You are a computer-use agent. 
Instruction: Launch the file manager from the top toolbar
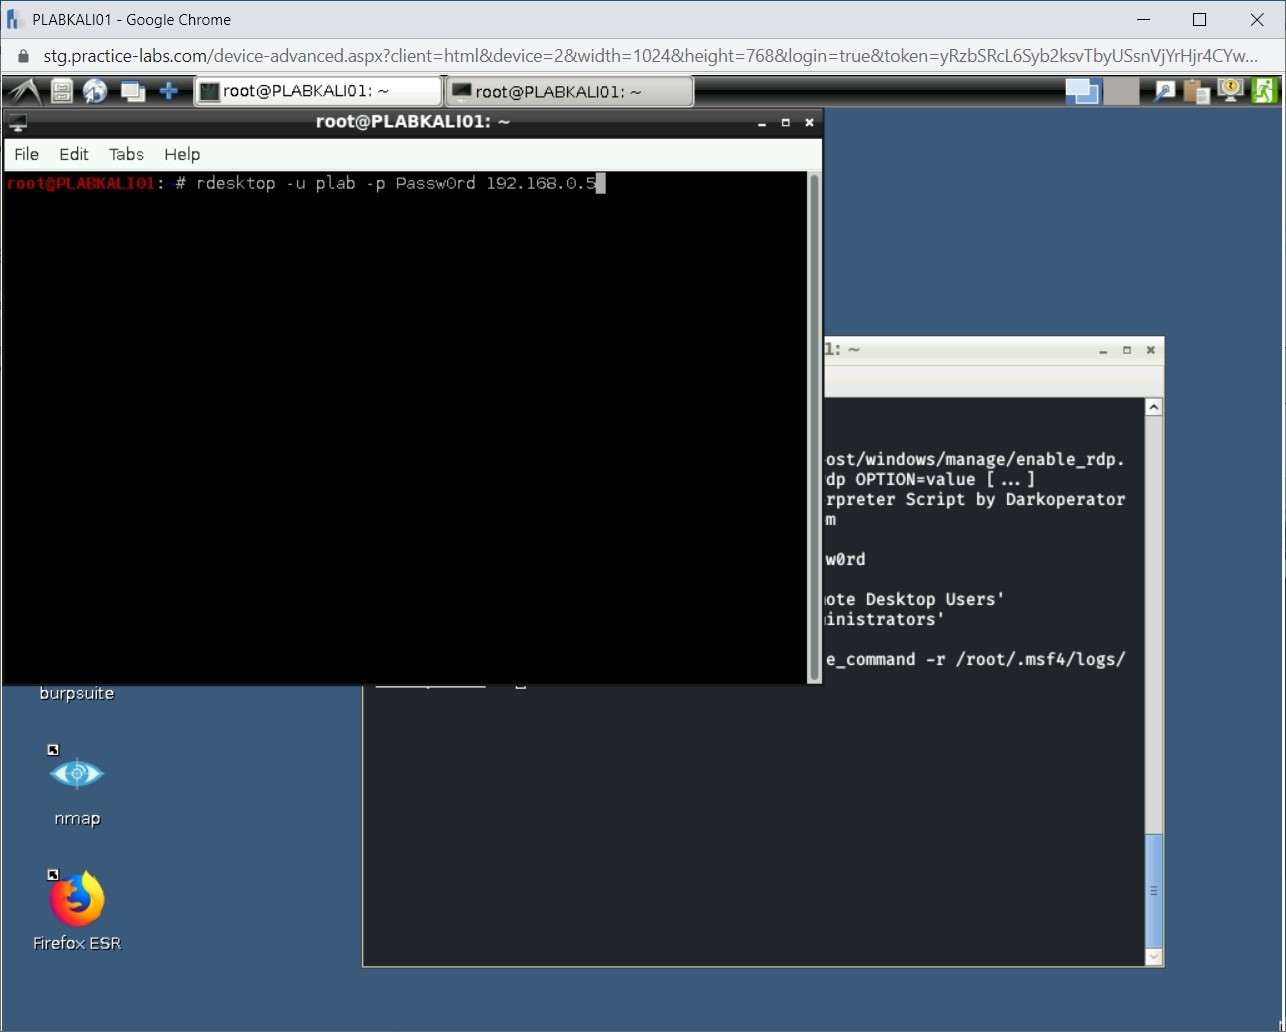pyautogui.click(x=61, y=90)
